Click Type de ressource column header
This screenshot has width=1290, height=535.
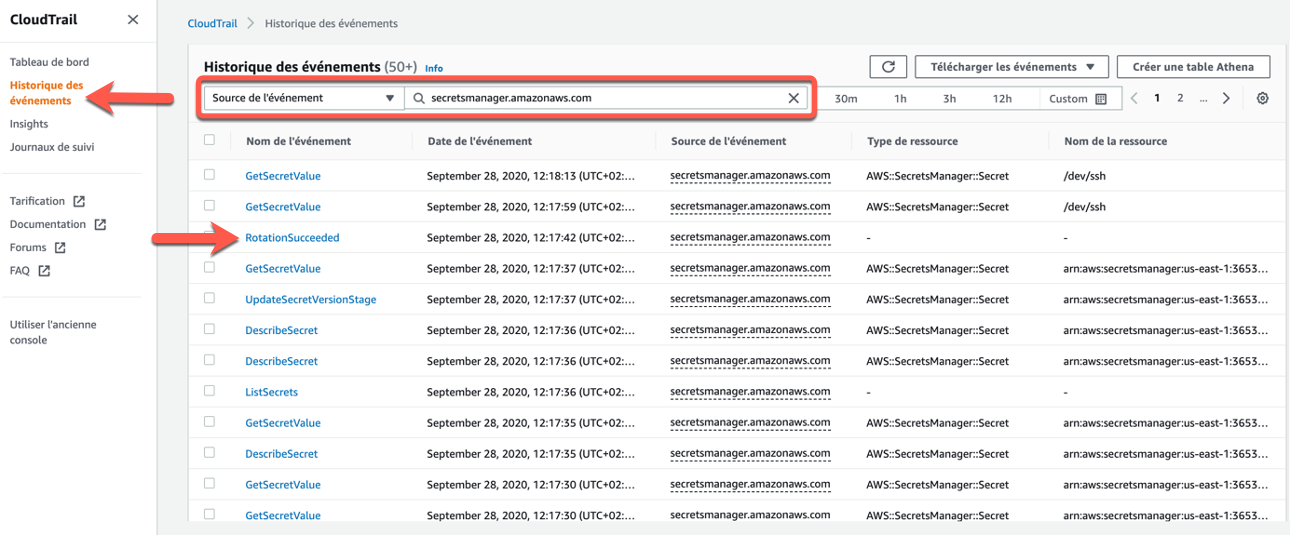(x=912, y=141)
